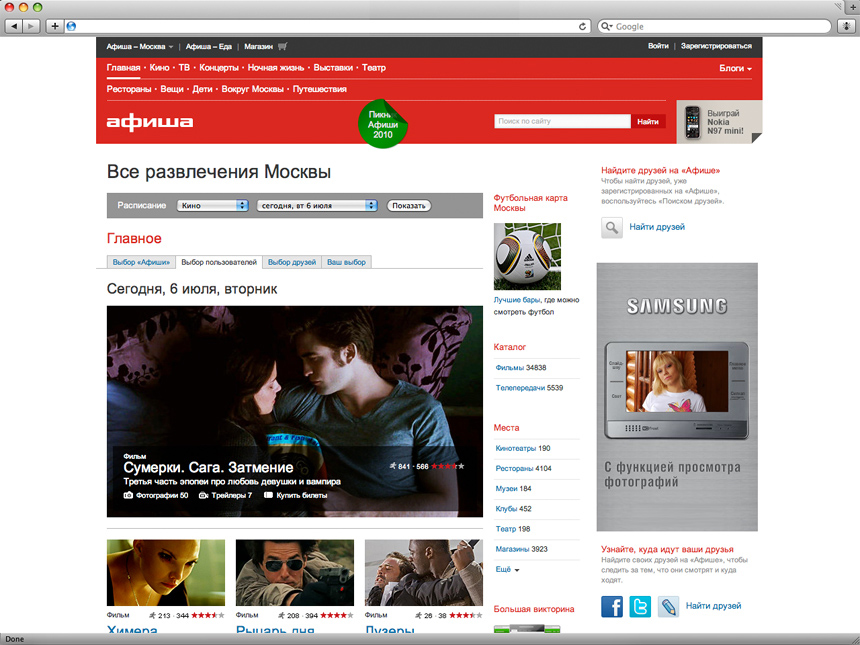Open the Магазины 3923 link
The height and width of the screenshot is (645, 860).
pos(521,549)
